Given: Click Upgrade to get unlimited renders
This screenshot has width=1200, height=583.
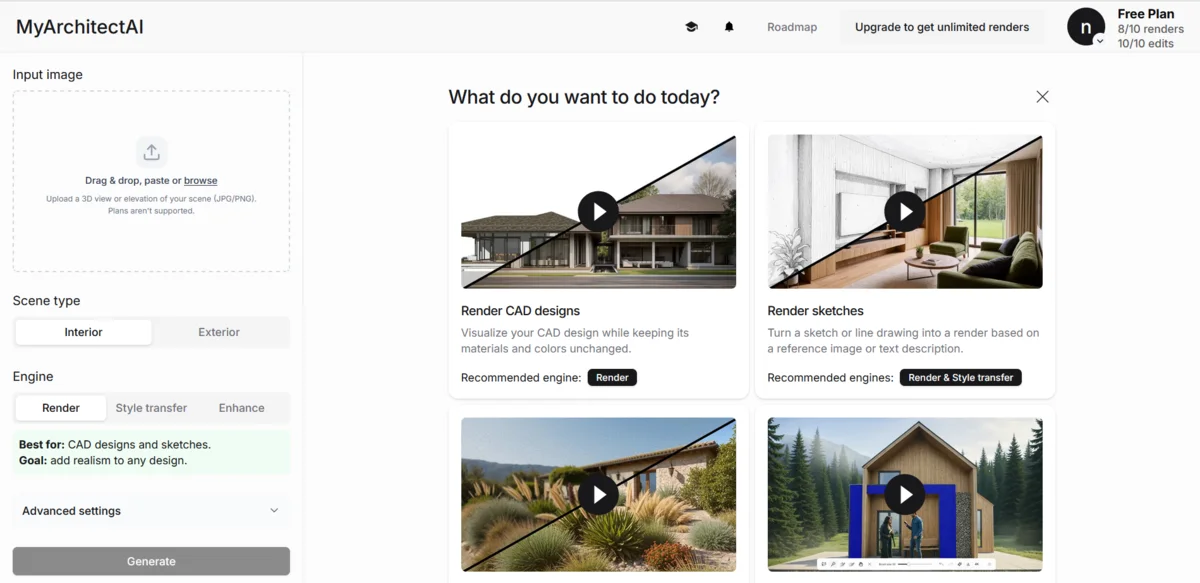Looking at the screenshot, I should [942, 27].
